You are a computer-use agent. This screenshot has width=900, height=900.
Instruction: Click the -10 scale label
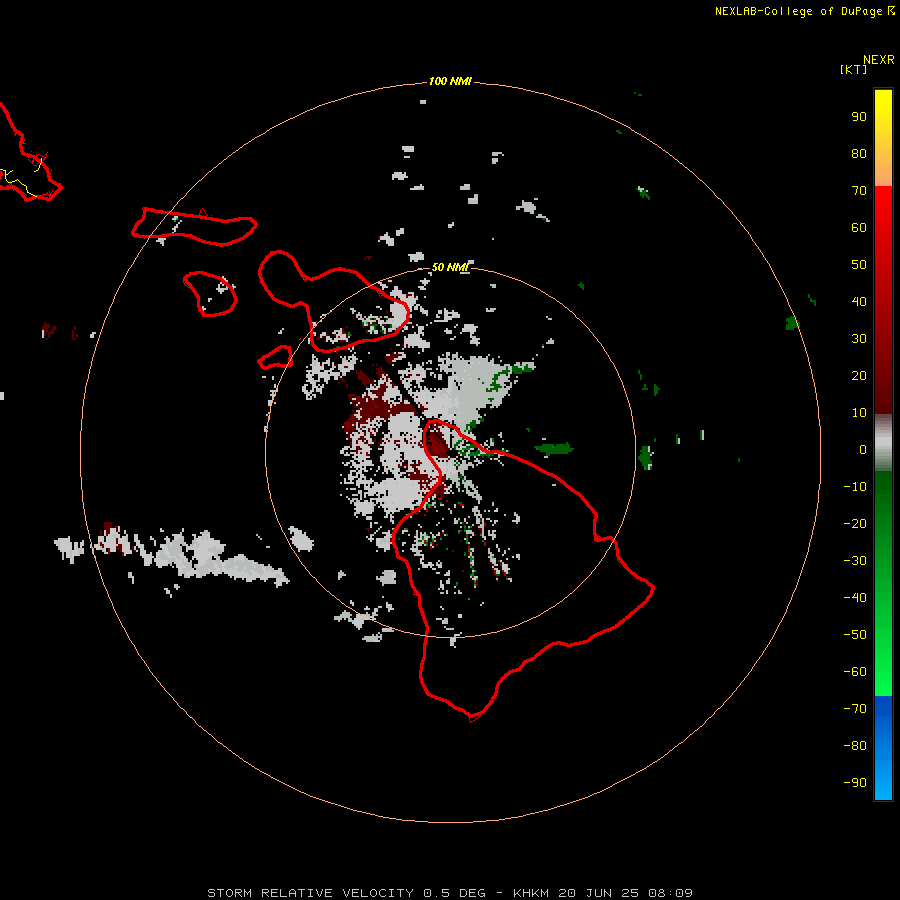tap(855, 487)
